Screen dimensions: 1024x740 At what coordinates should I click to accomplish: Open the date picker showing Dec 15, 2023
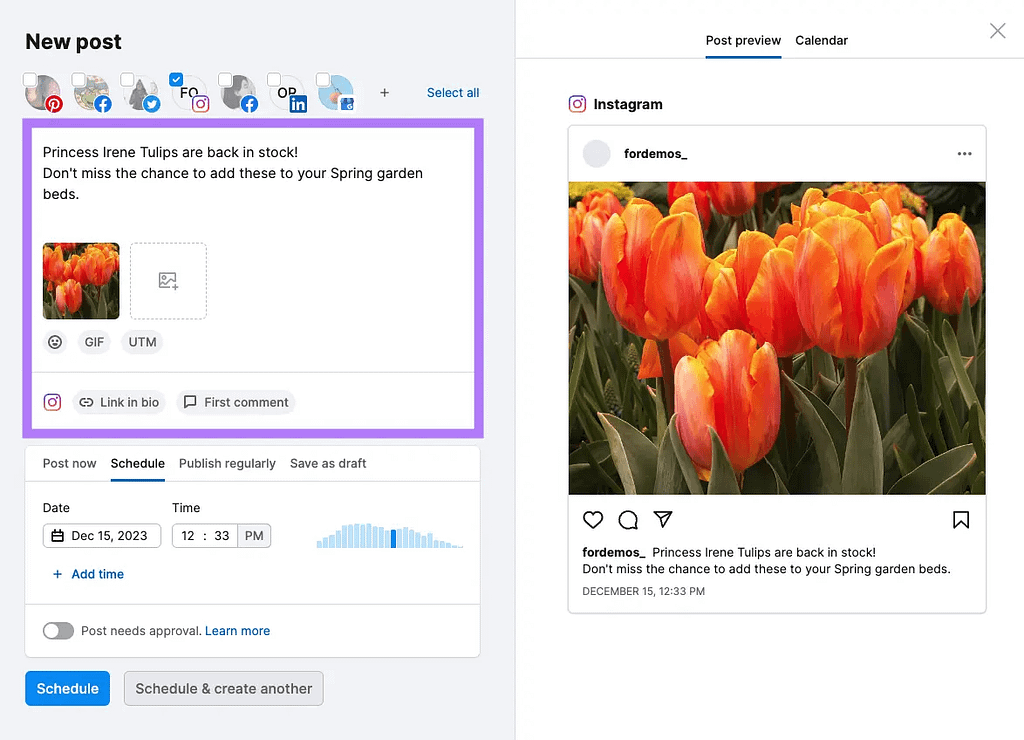(x=102, y=536)
